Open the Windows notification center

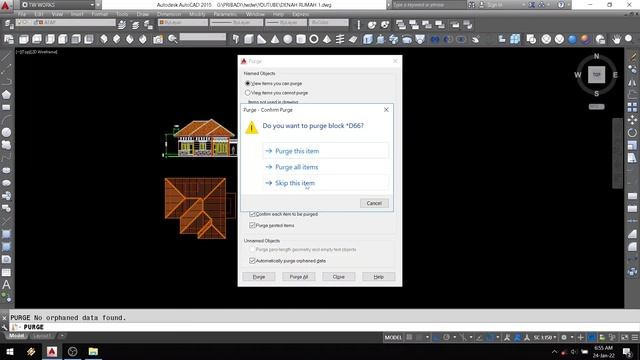(x=627, y=351)
